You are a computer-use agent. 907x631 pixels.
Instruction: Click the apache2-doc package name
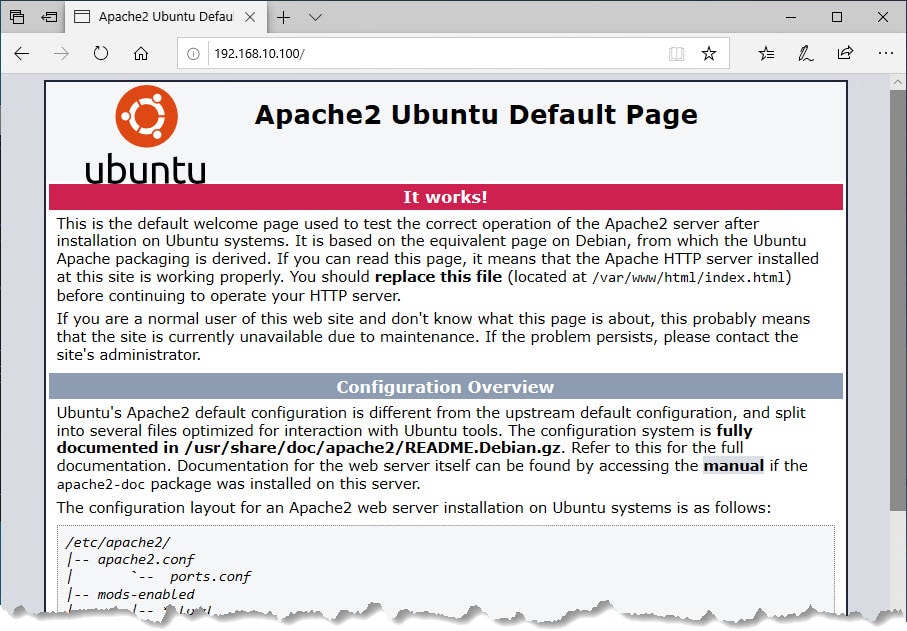(101, 484)
